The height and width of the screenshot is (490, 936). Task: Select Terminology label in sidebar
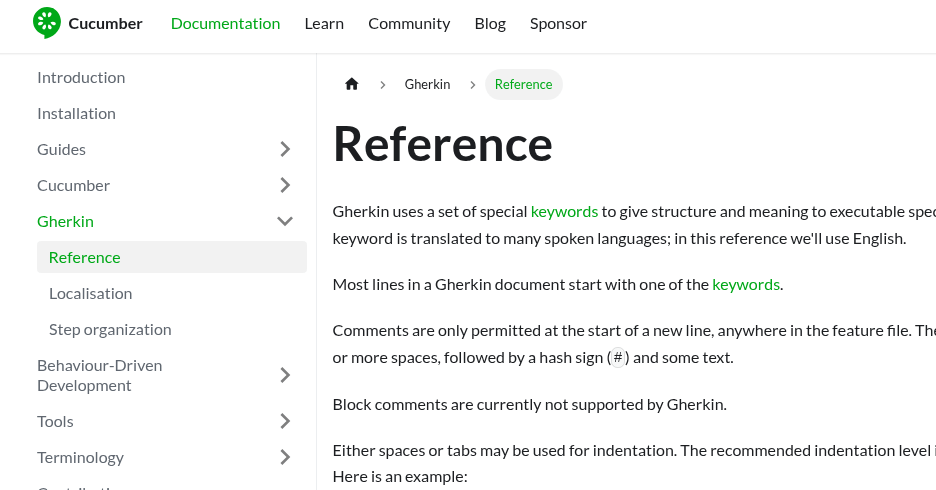coord(81,457)
